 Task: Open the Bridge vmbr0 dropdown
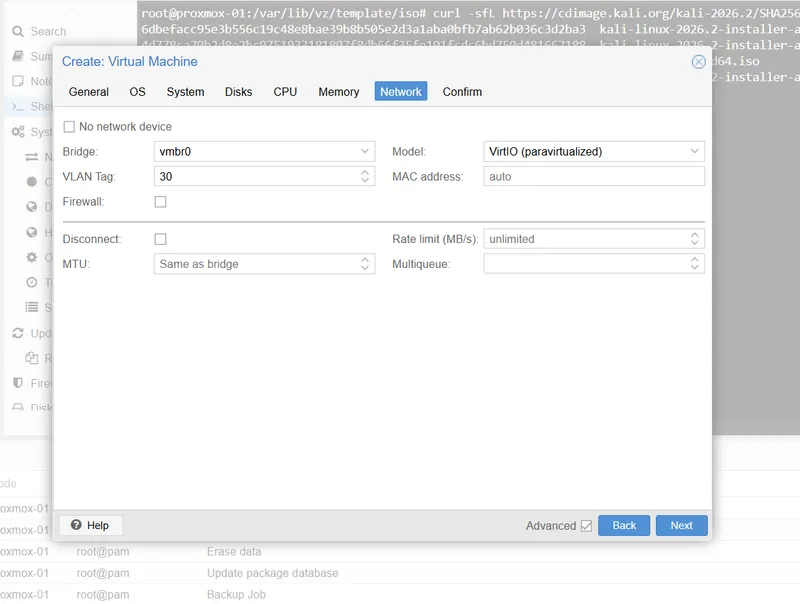click(364, 152)
